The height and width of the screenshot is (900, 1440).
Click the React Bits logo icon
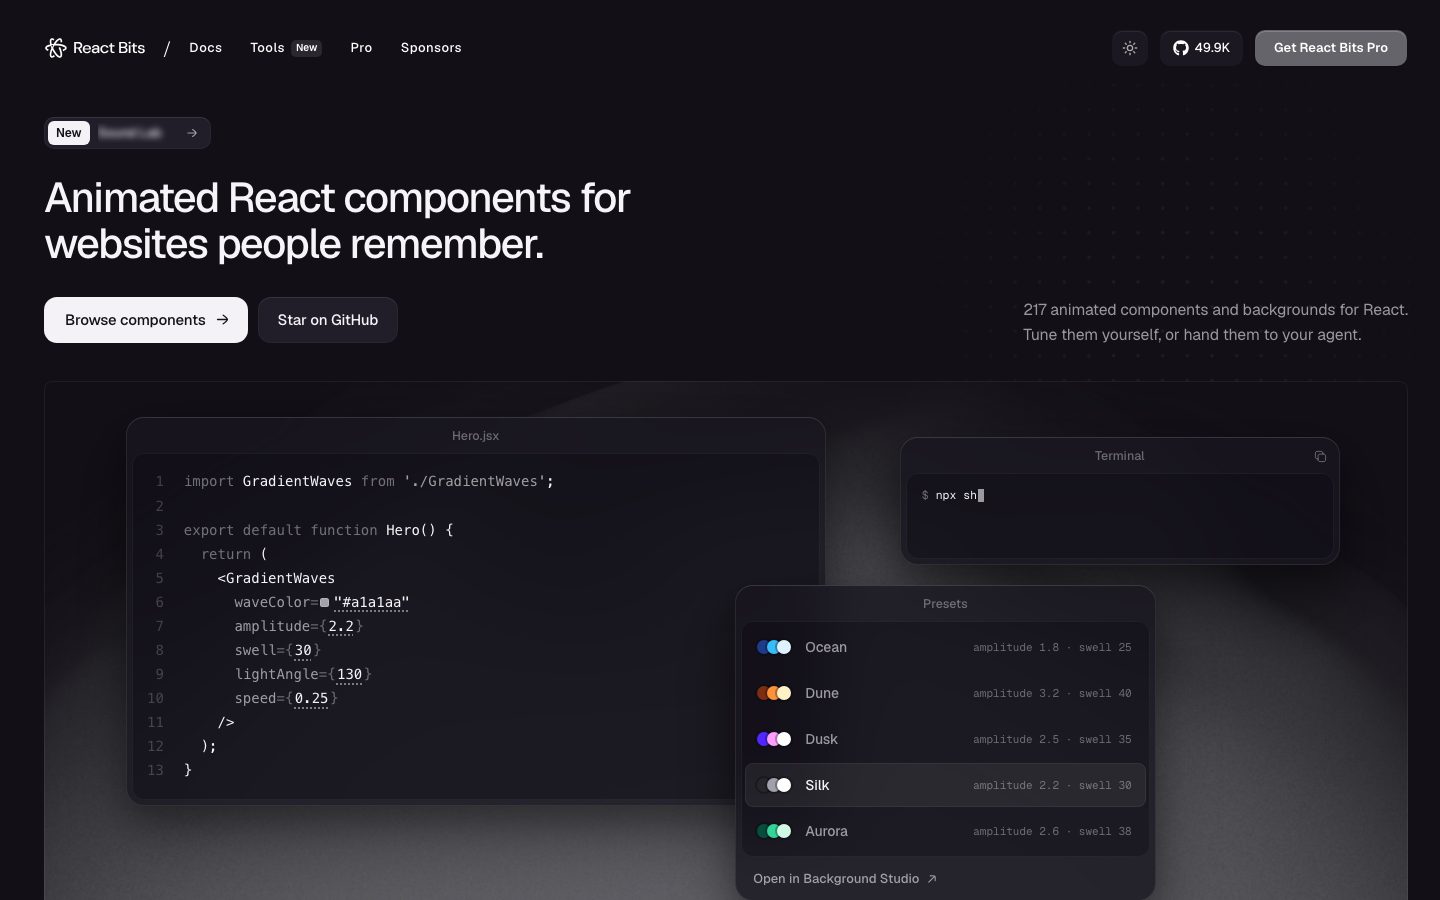click(x=56, y=48)
